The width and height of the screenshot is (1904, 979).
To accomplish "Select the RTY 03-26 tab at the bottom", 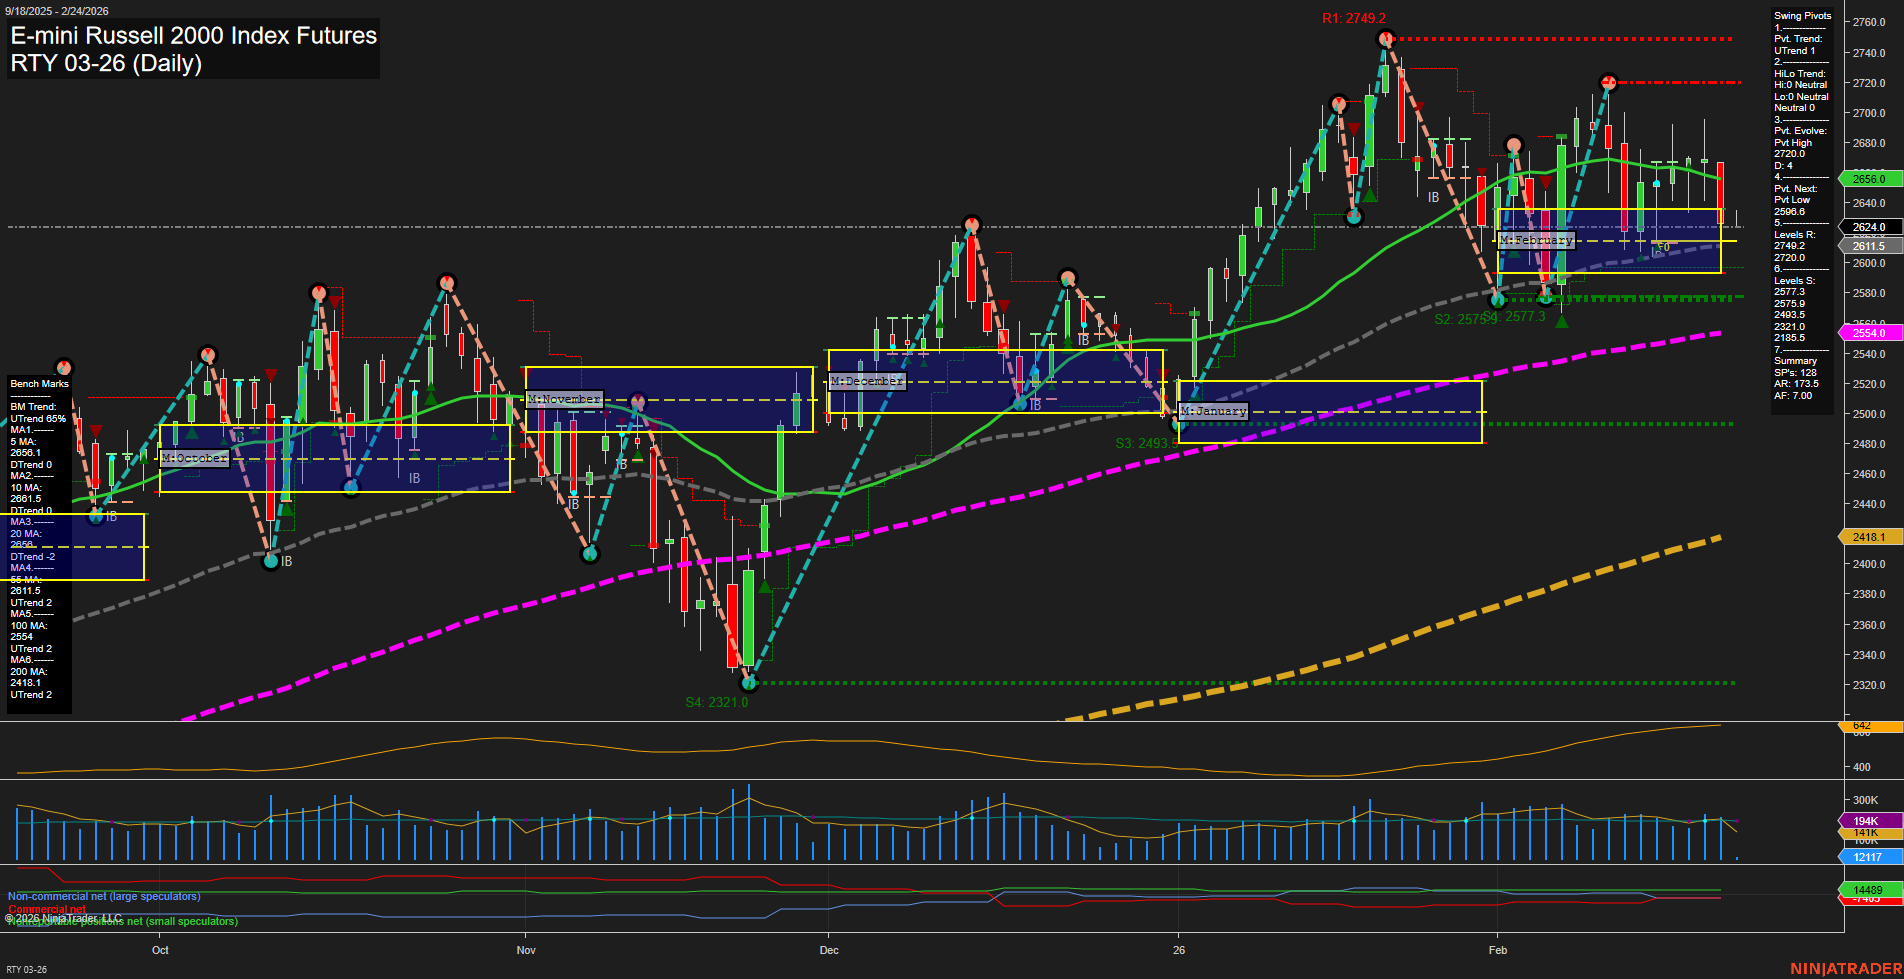I will [x=27, y=968].
